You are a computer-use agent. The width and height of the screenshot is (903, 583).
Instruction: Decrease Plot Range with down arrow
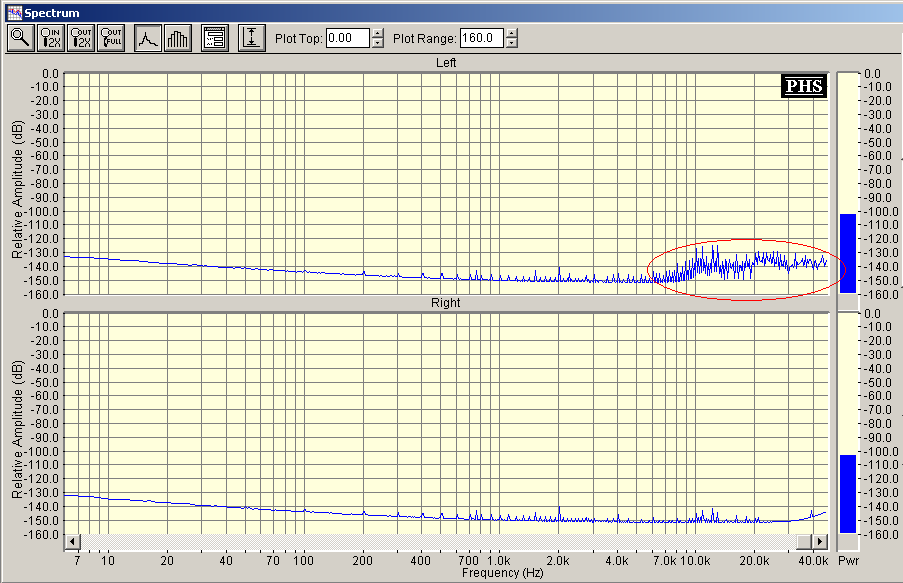coord(512,44)
